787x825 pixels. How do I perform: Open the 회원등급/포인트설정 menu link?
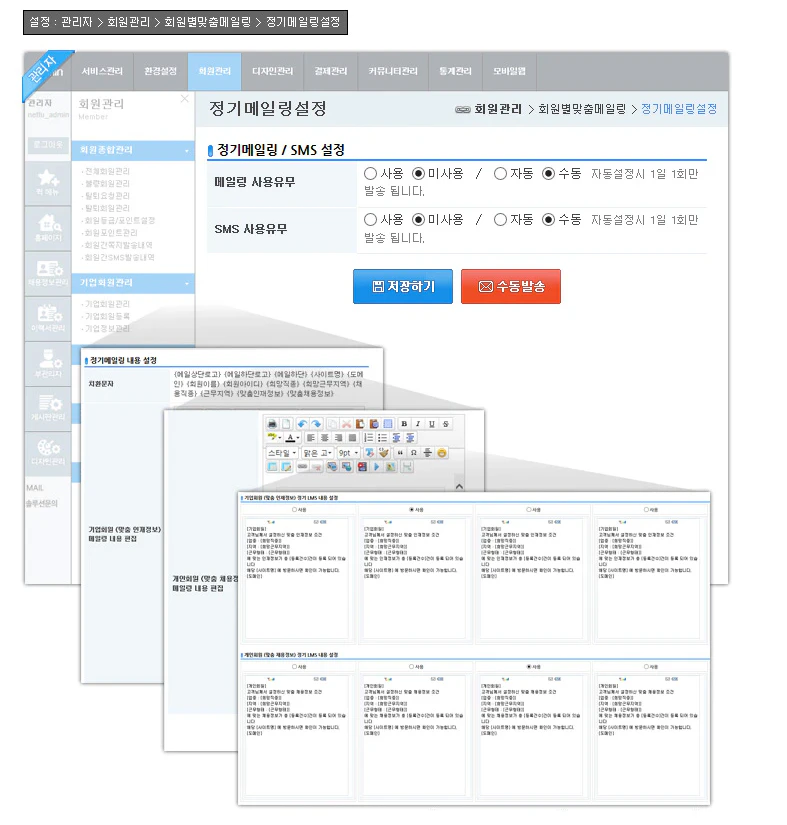[x=119, y=220]
